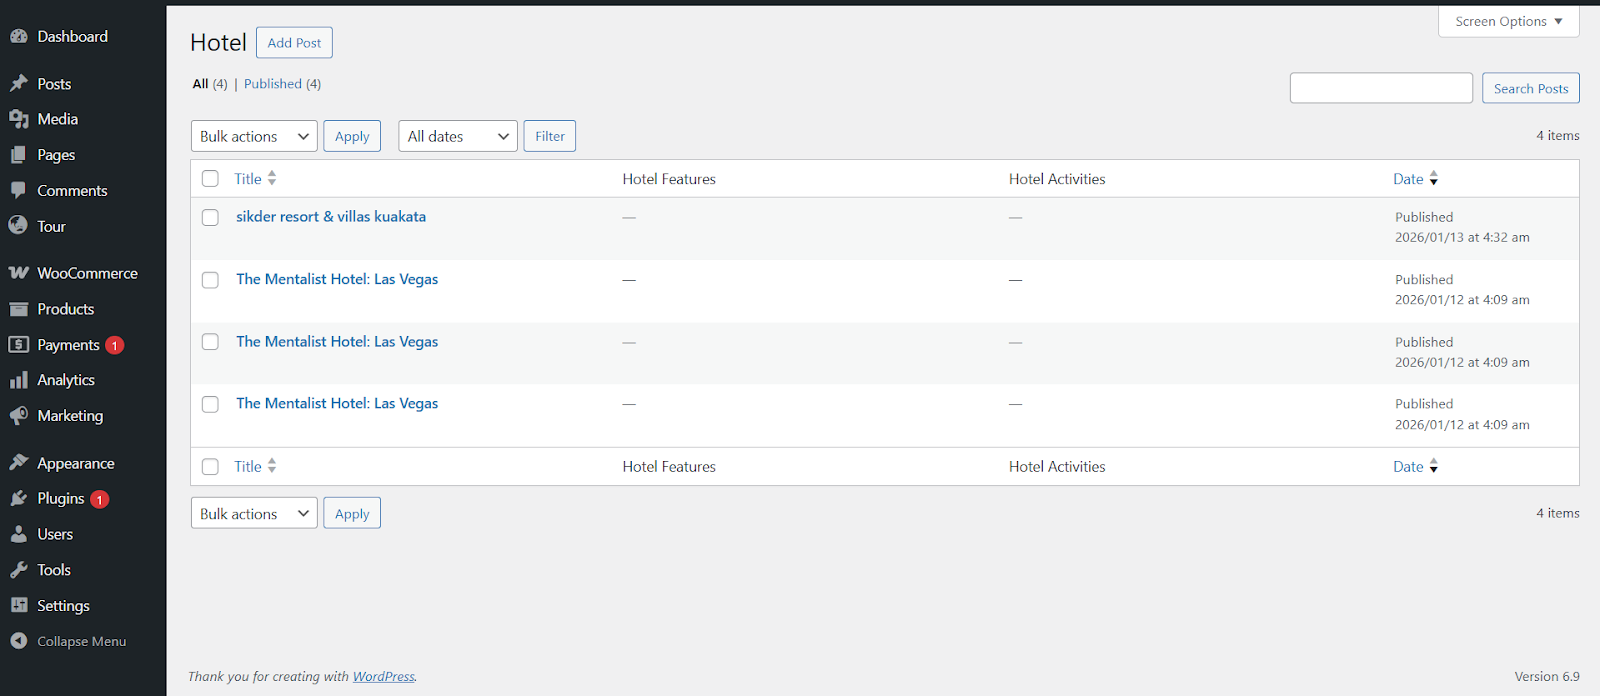Click the Dashboard gauge icon in sidebar
1600x696 pixels.
(x=19, y=37)
